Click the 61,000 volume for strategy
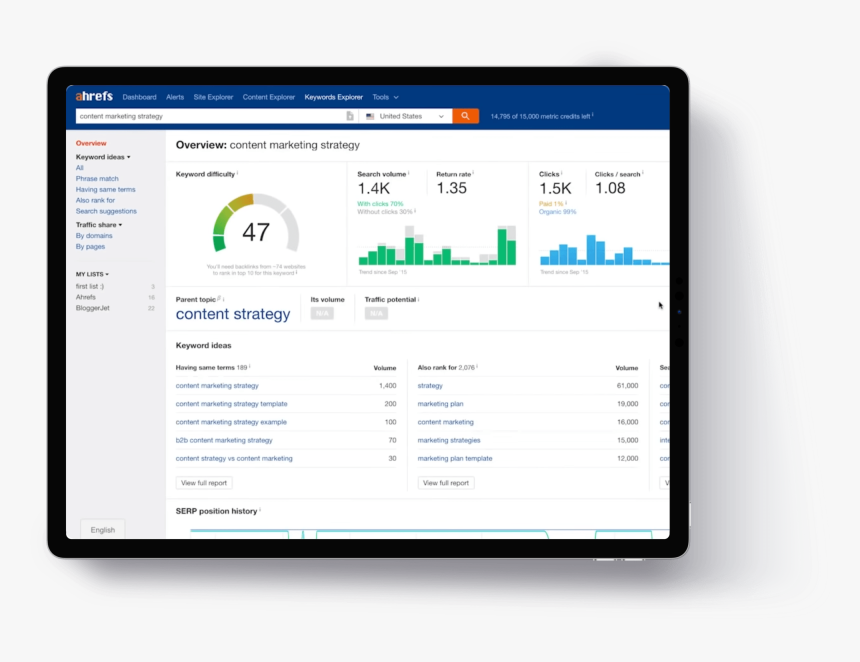Screen dimensions: 860x662 point(627,386)
